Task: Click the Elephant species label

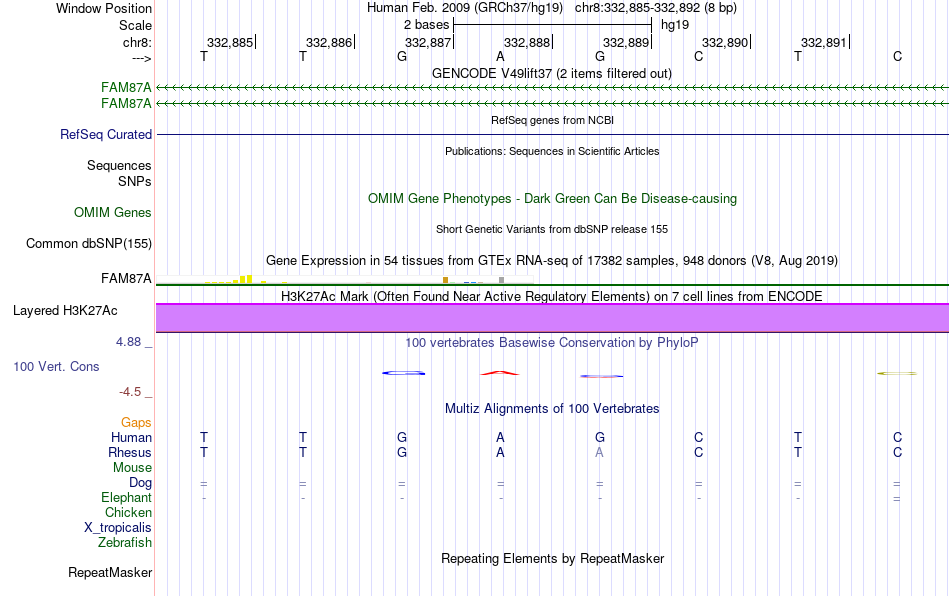Action: 127,497
